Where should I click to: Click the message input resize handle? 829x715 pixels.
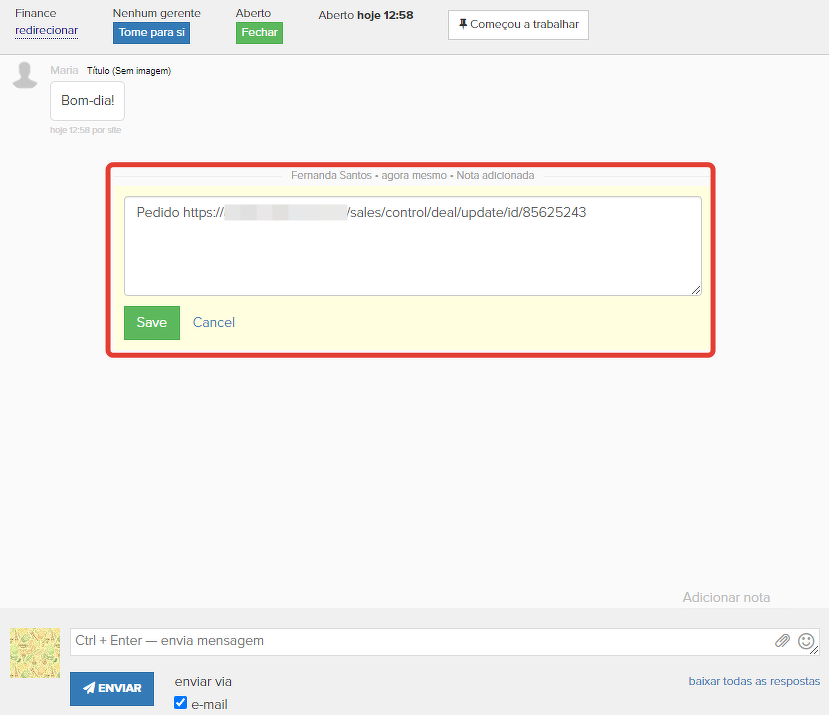tap(815, 651)
